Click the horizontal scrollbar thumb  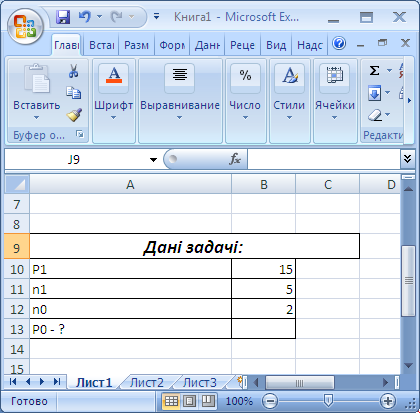click(300, 382)
